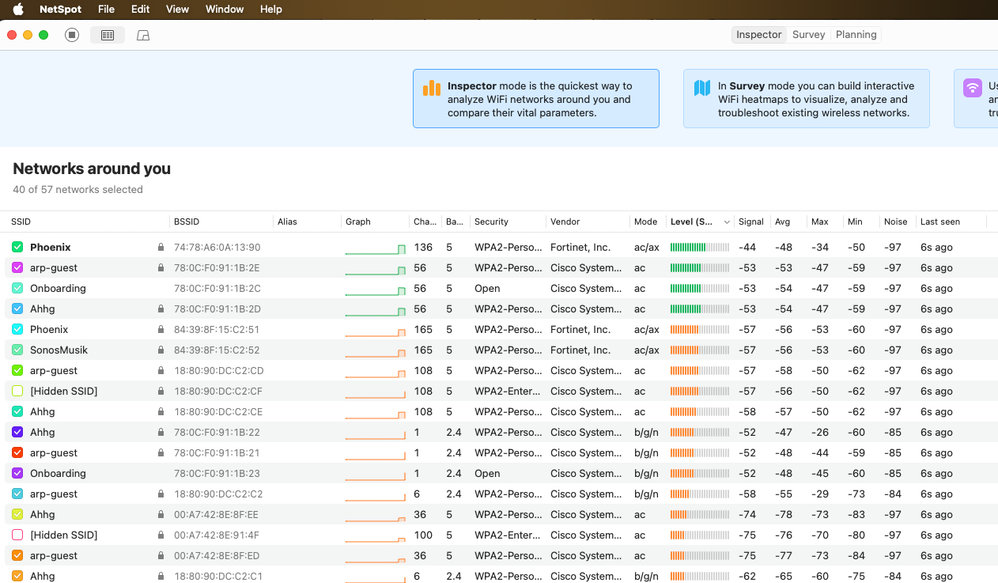Click the lock icon on the bold Phoenix row
998x583 pixels.
click(160, 247)
